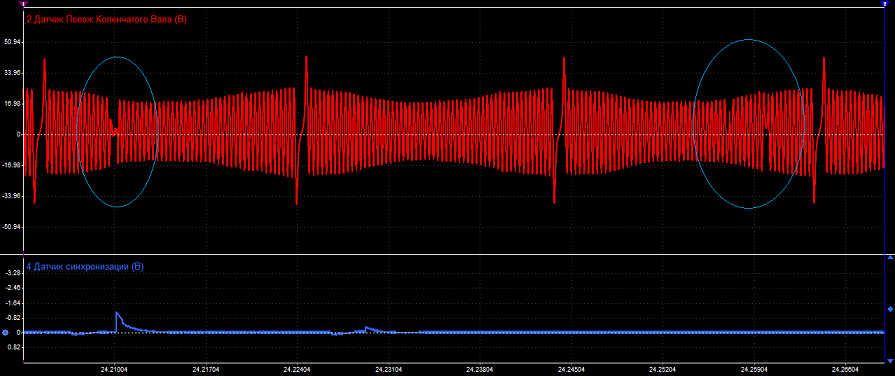
Task: Select the blue zero-level dot of channel 4
Action: tap(5, 332)
